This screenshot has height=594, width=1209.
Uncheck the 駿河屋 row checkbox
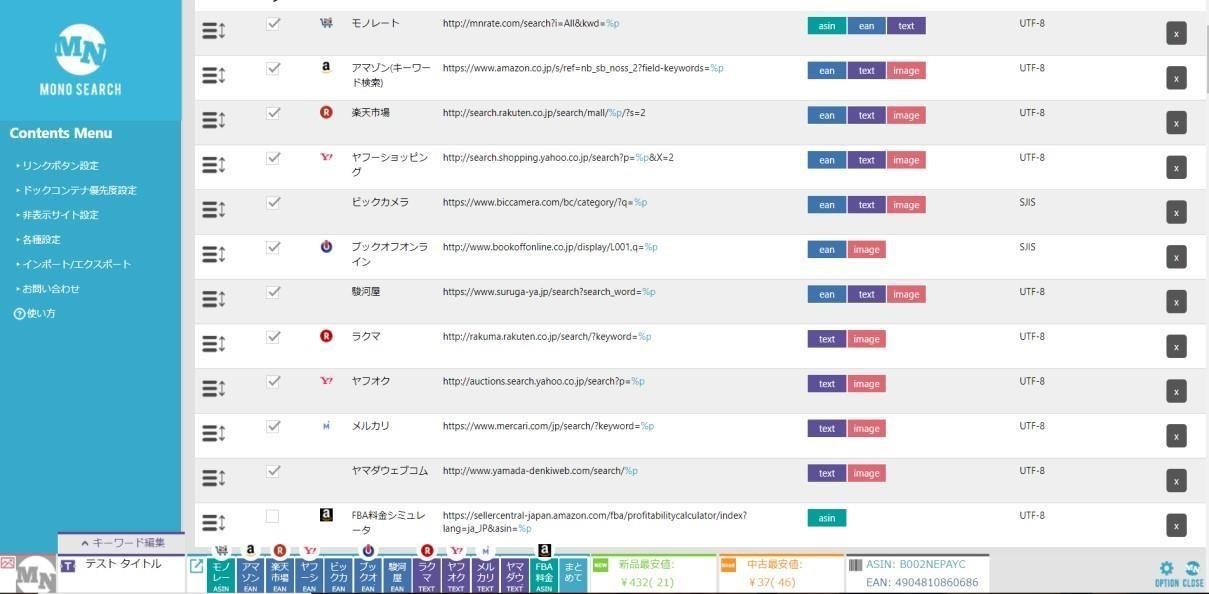pyautogui.click(x=272, y=292)
